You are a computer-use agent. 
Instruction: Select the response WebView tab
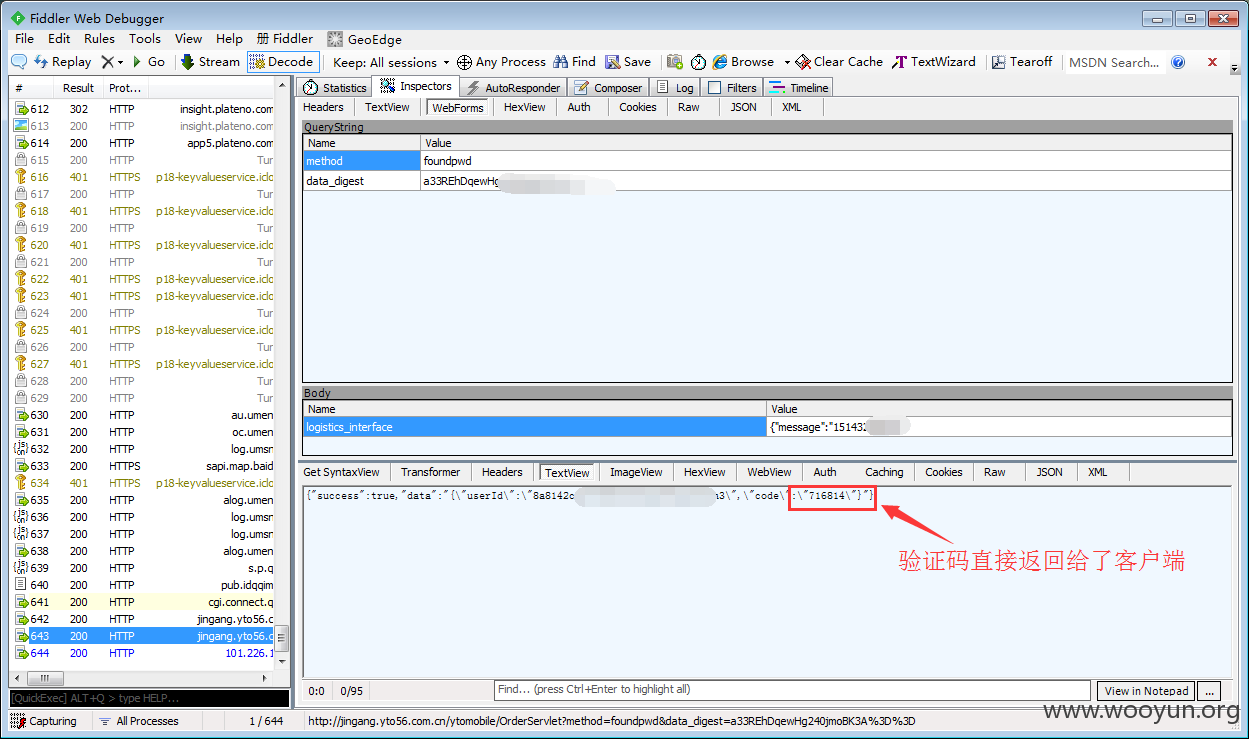pos(769,472)
